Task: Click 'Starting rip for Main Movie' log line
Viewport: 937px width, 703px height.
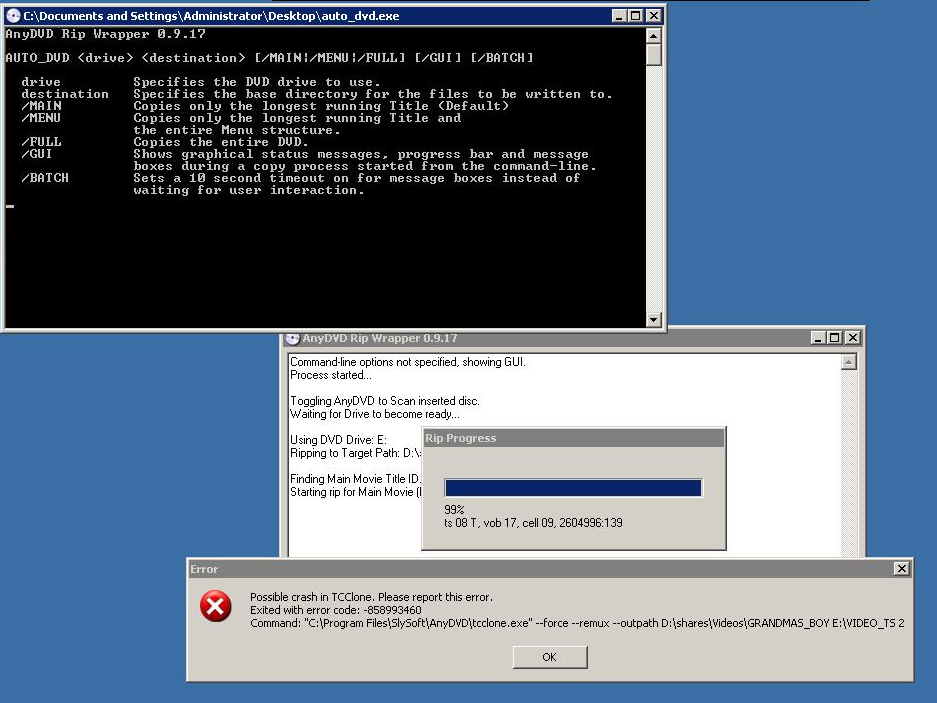Action: [x=356, y=492]
